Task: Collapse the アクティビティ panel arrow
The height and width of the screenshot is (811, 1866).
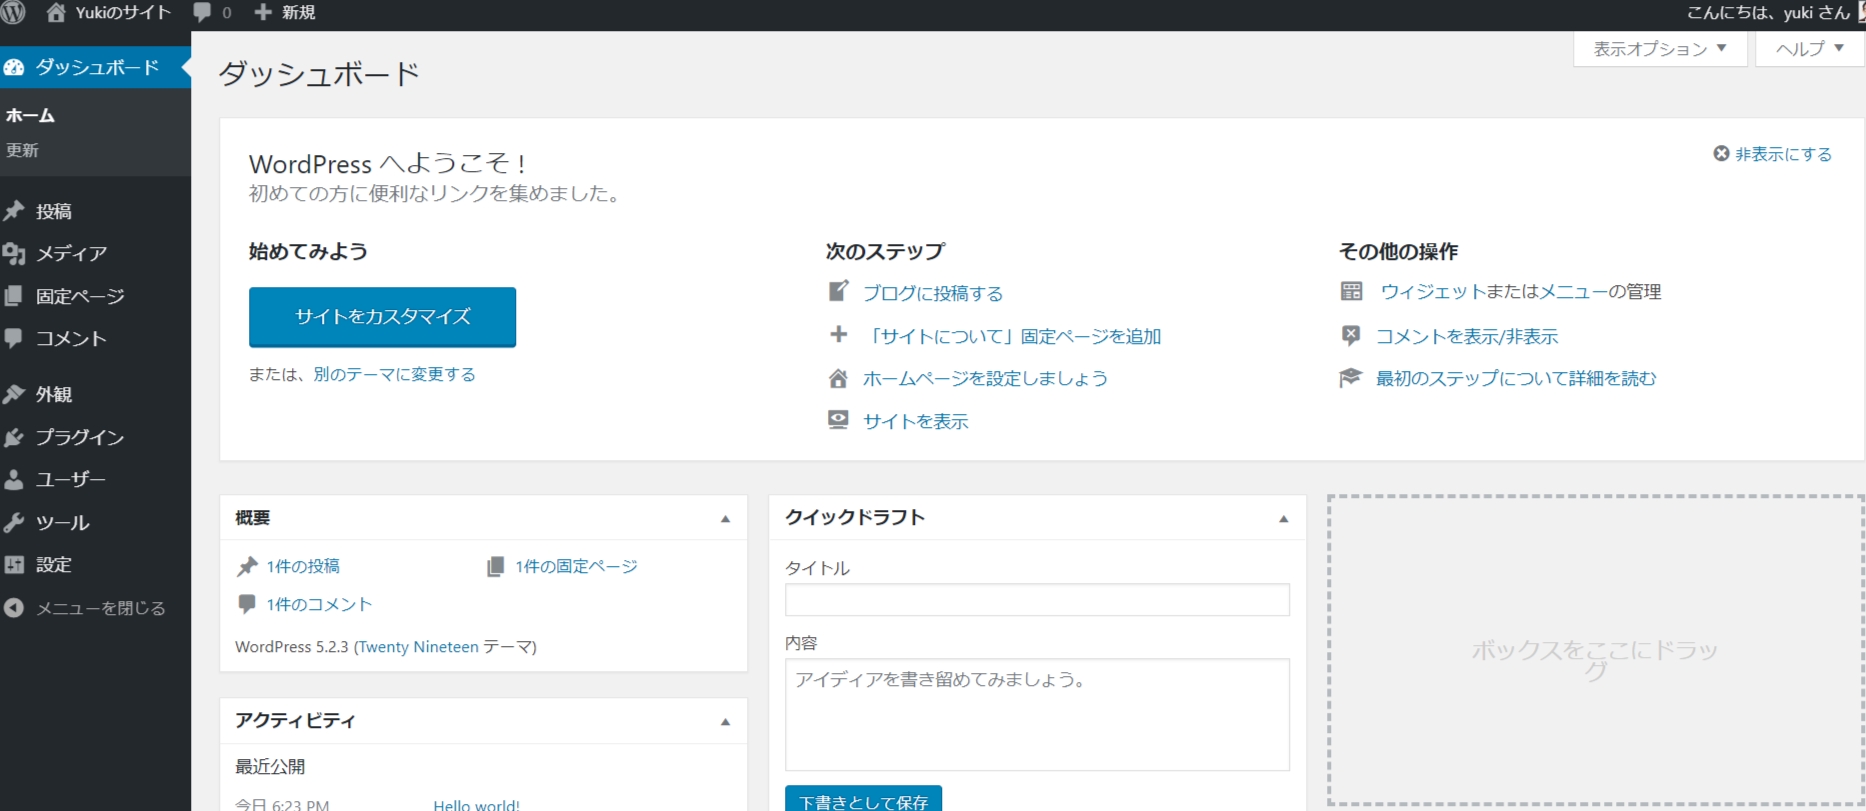Action: point(726,722)
